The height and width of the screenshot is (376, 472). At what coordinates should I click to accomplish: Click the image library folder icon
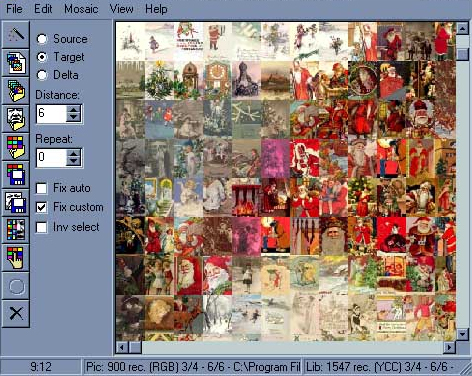tap(16, 91)
